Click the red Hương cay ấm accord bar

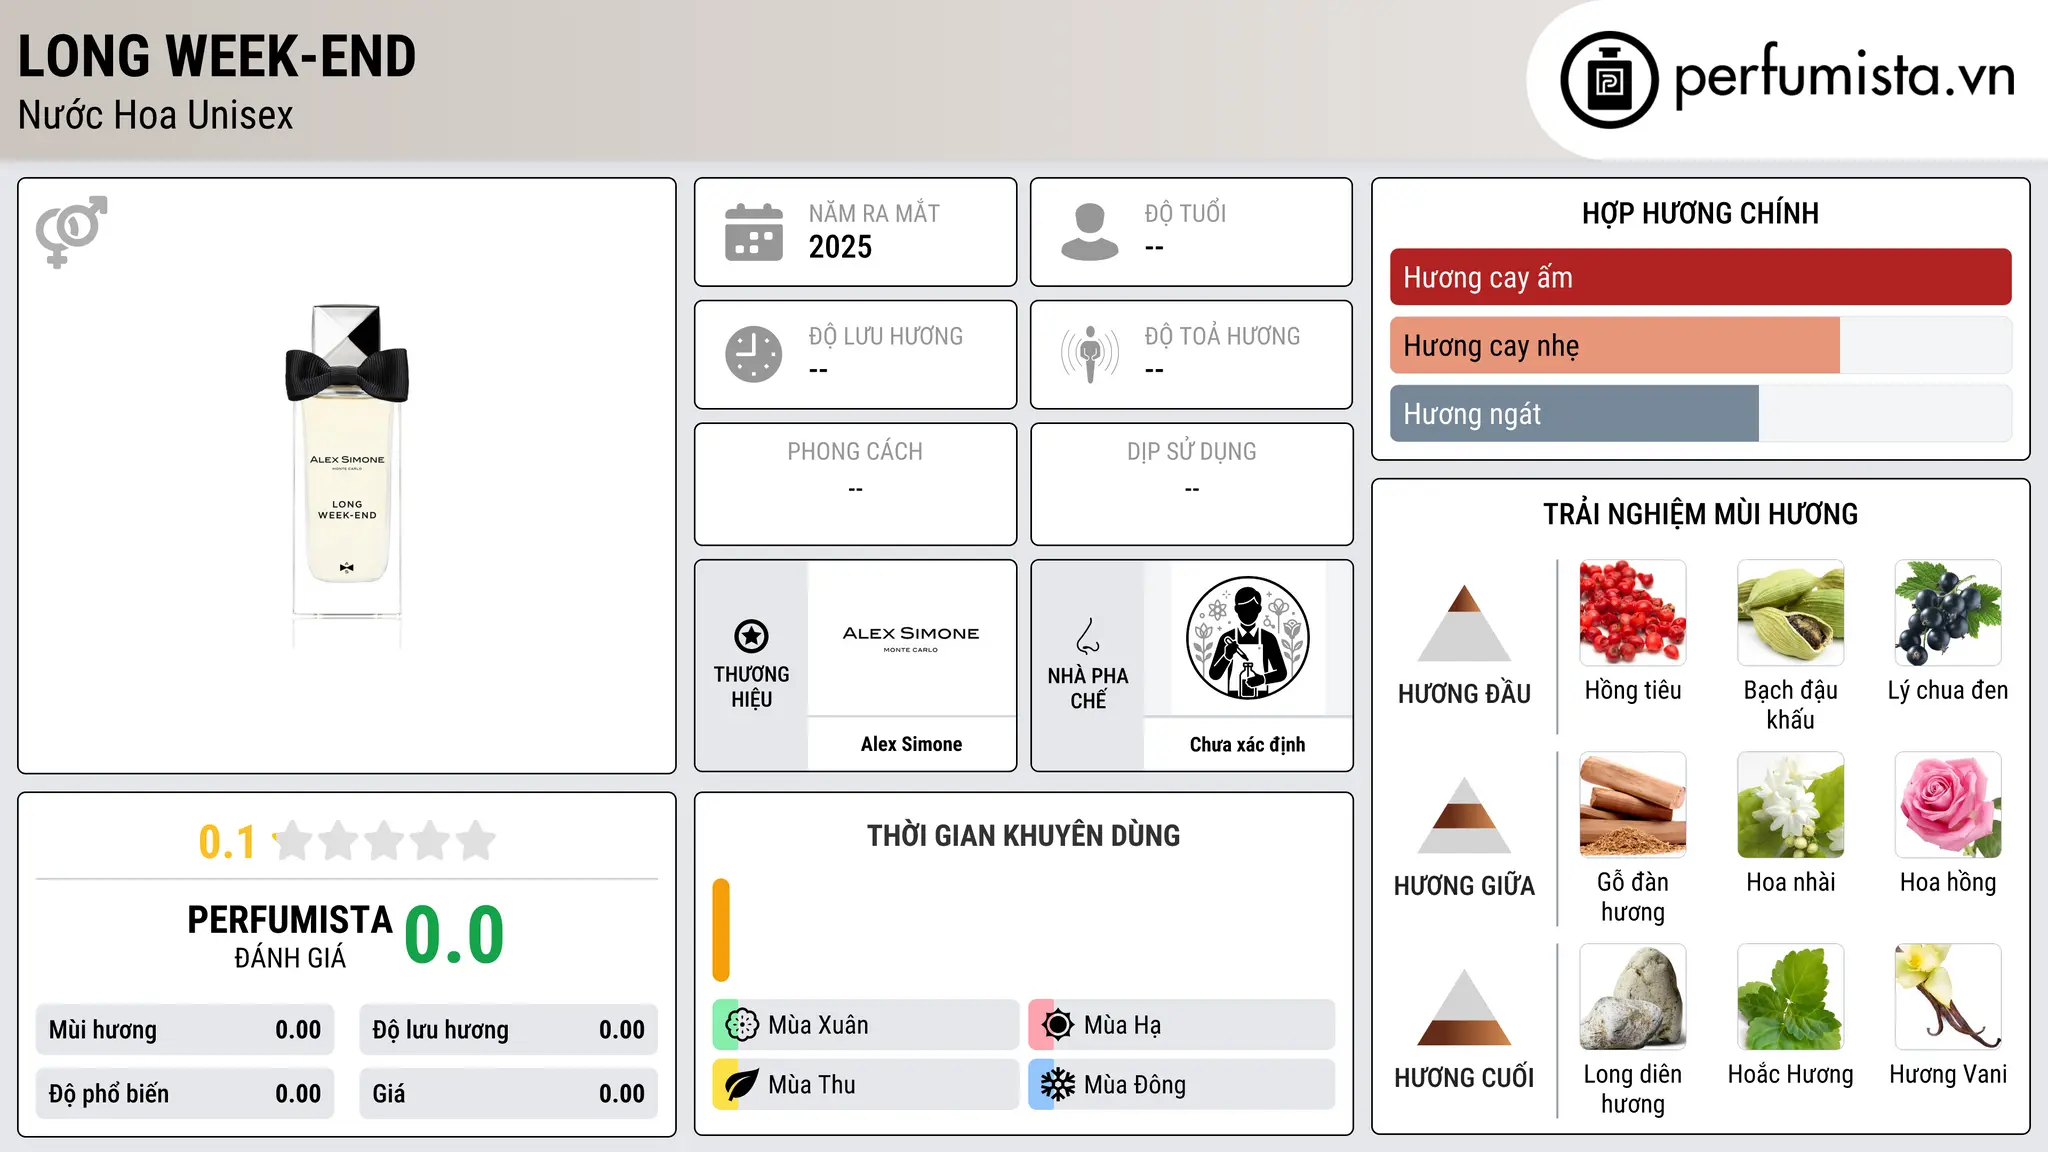coord(1701,277)
